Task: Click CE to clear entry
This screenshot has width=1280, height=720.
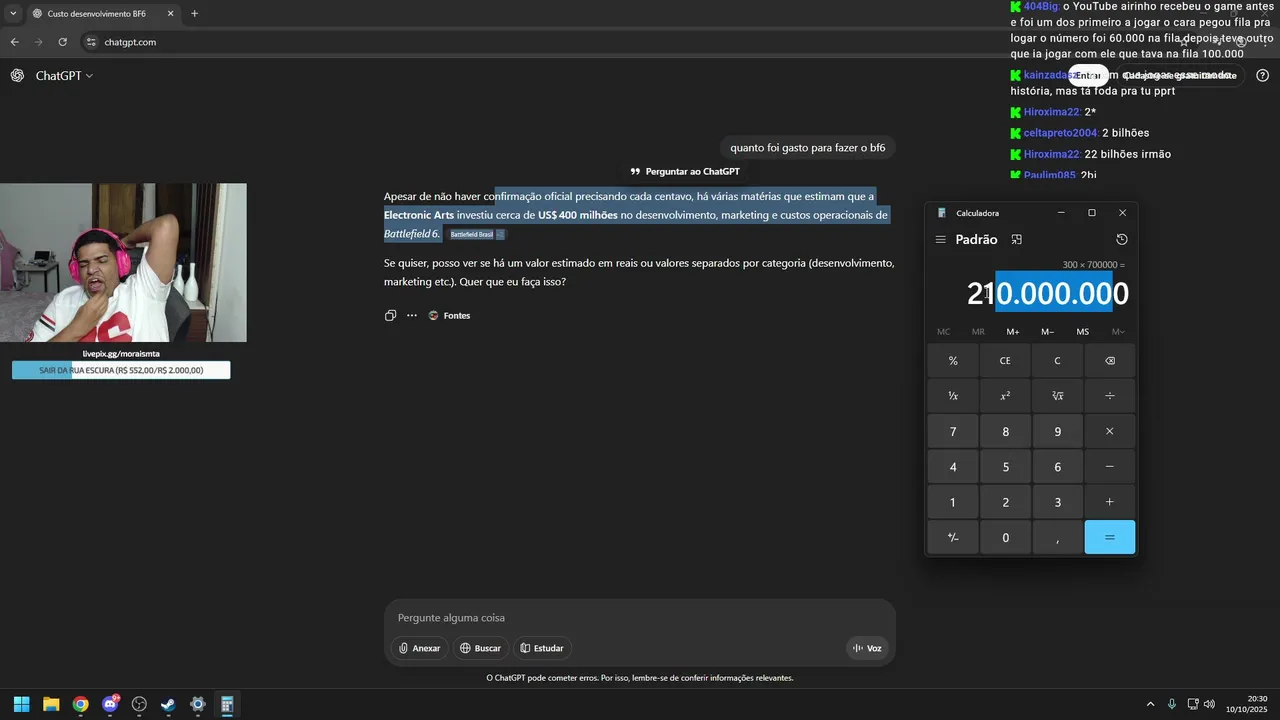Action: click(x=1005, y=361)
